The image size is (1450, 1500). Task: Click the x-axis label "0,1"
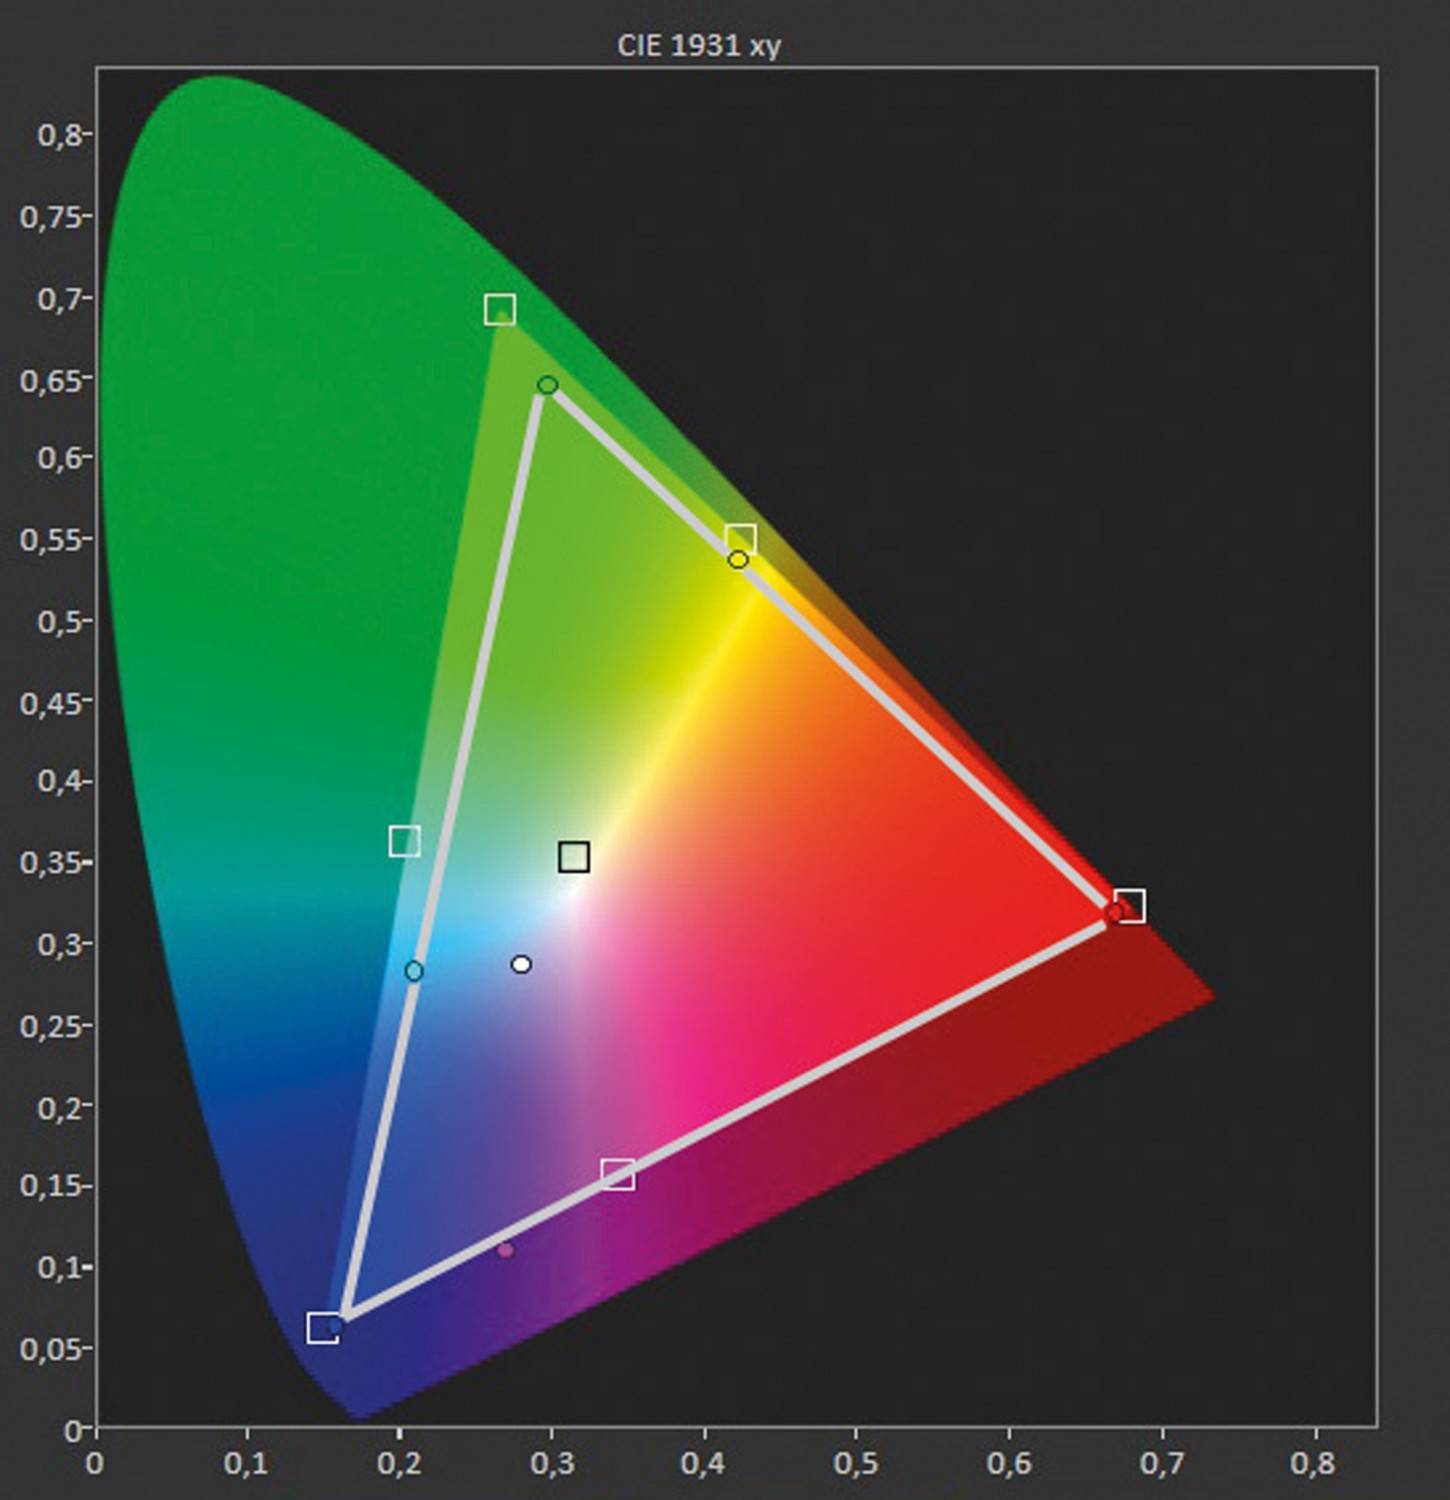(x=246, y=1464)
